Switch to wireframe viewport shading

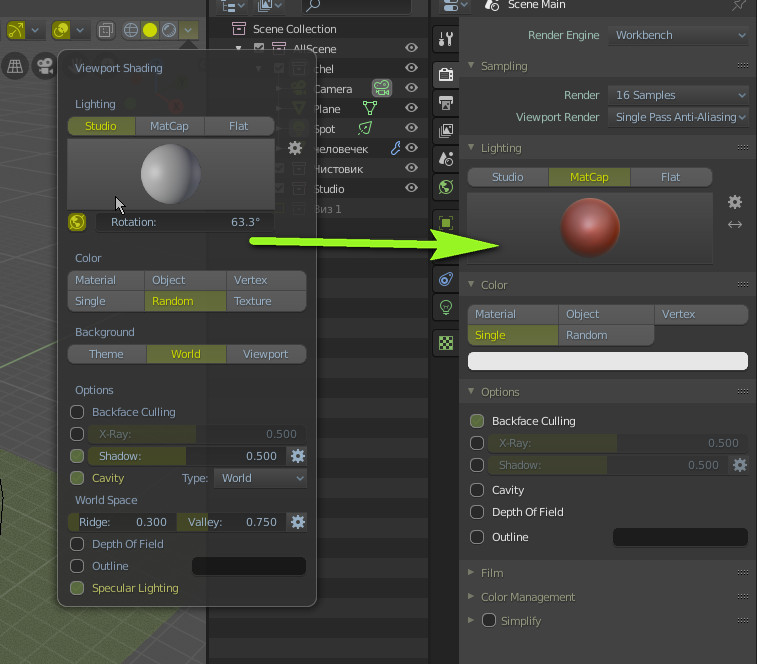tap(130, 30)
